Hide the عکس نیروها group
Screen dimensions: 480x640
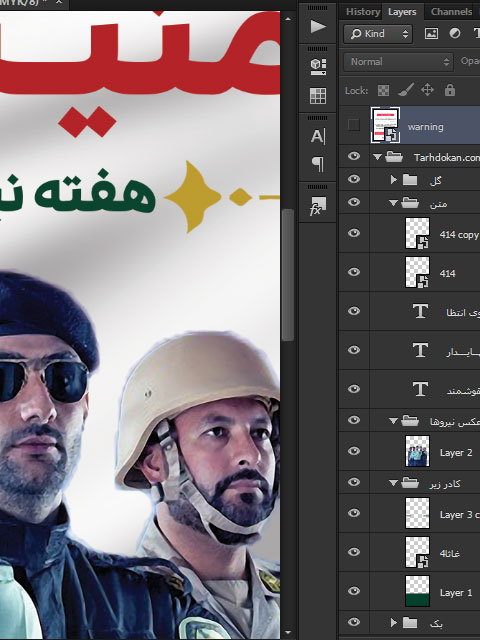354,420
